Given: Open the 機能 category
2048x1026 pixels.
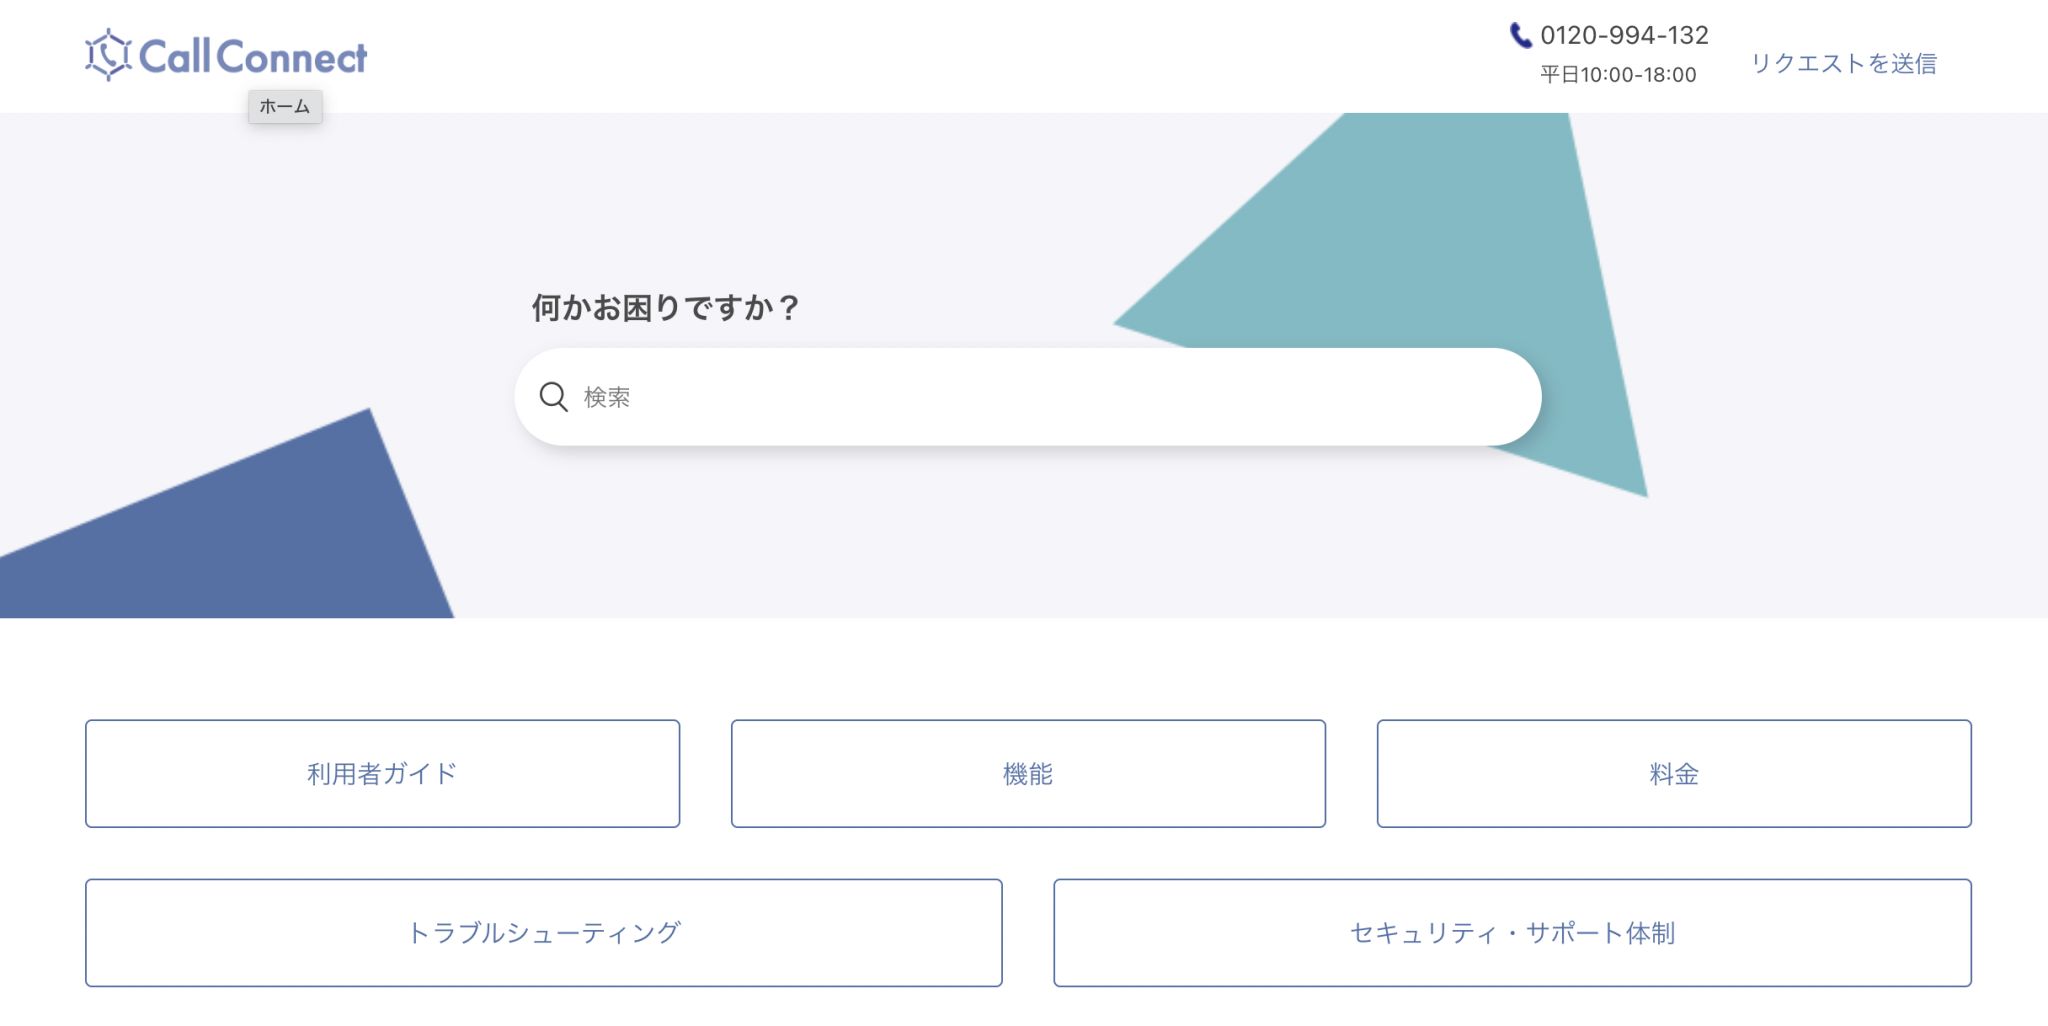Looking at the screenshot, I should (1028, 773).
